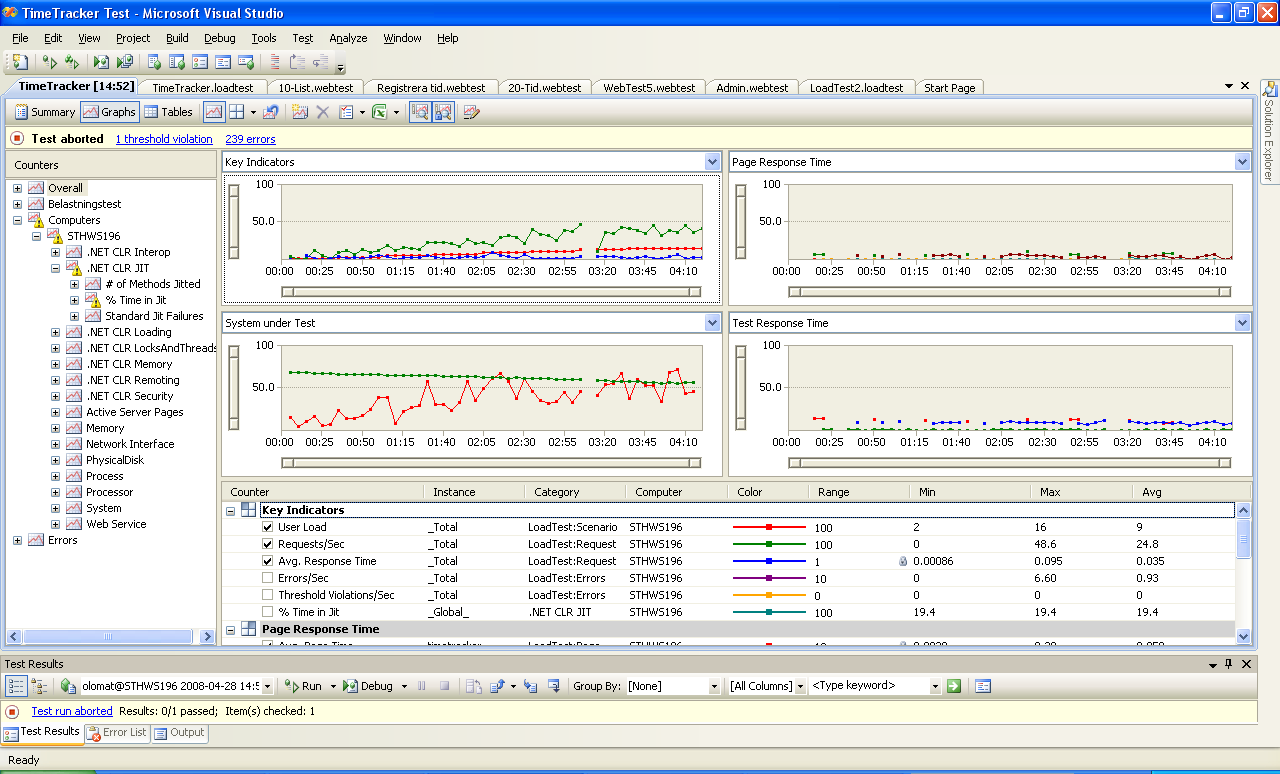
Task: Run tests in current context icon
Action: pos(49,62)
